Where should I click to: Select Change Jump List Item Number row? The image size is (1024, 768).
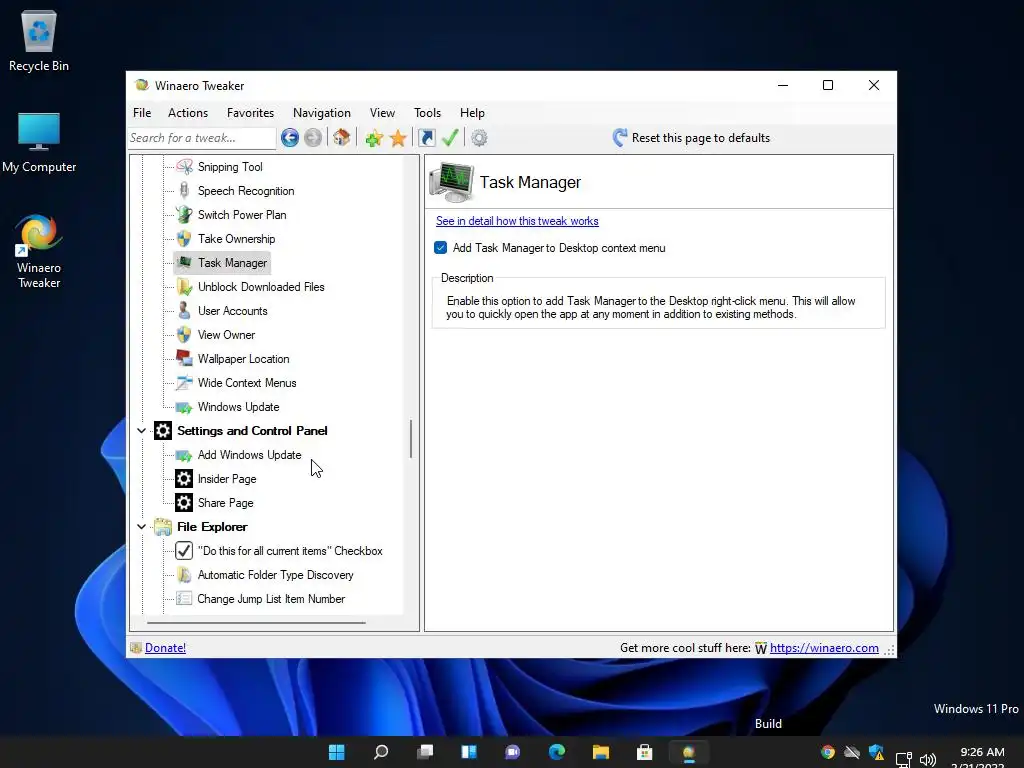tap(271, 598)
